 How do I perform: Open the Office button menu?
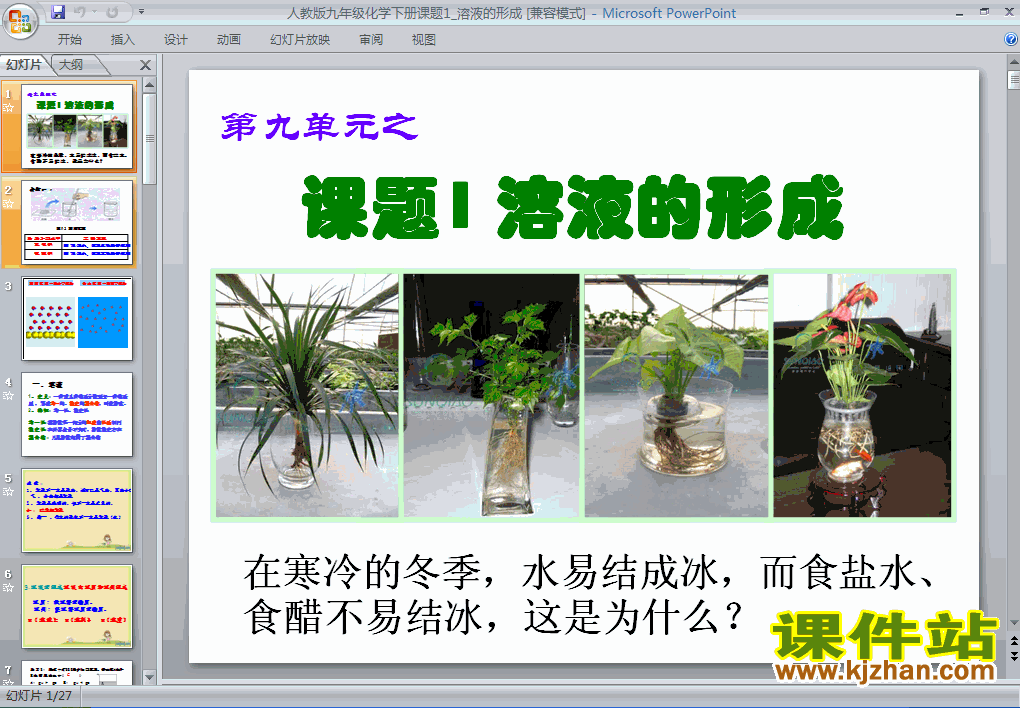(x=20, y=21)
